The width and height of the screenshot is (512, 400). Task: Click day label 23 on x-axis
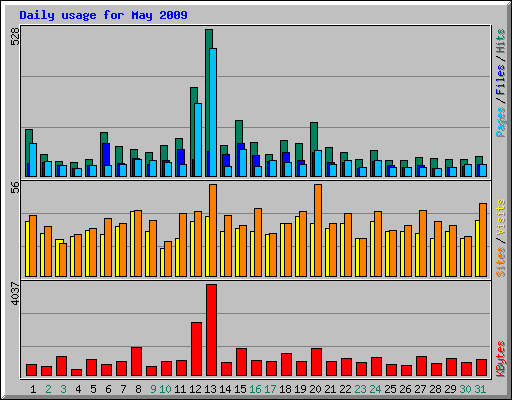click(x=360, y=389)
